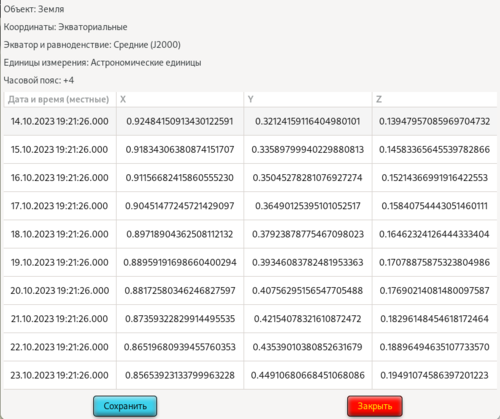Select X value 0.91156682415860555230
Image resolution: width=500 pixels, height=419 pixels.
pyautogui.click(x=180, y=178)
